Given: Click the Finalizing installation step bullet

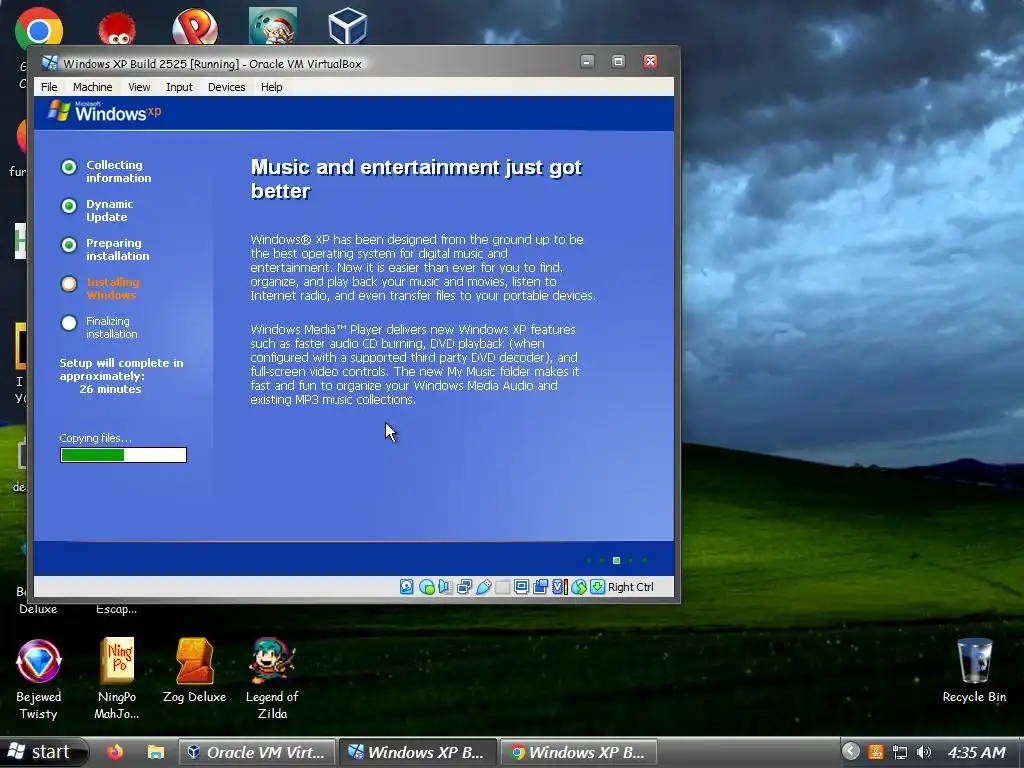Looking at the screenshot, I should (x=69, y=323).
